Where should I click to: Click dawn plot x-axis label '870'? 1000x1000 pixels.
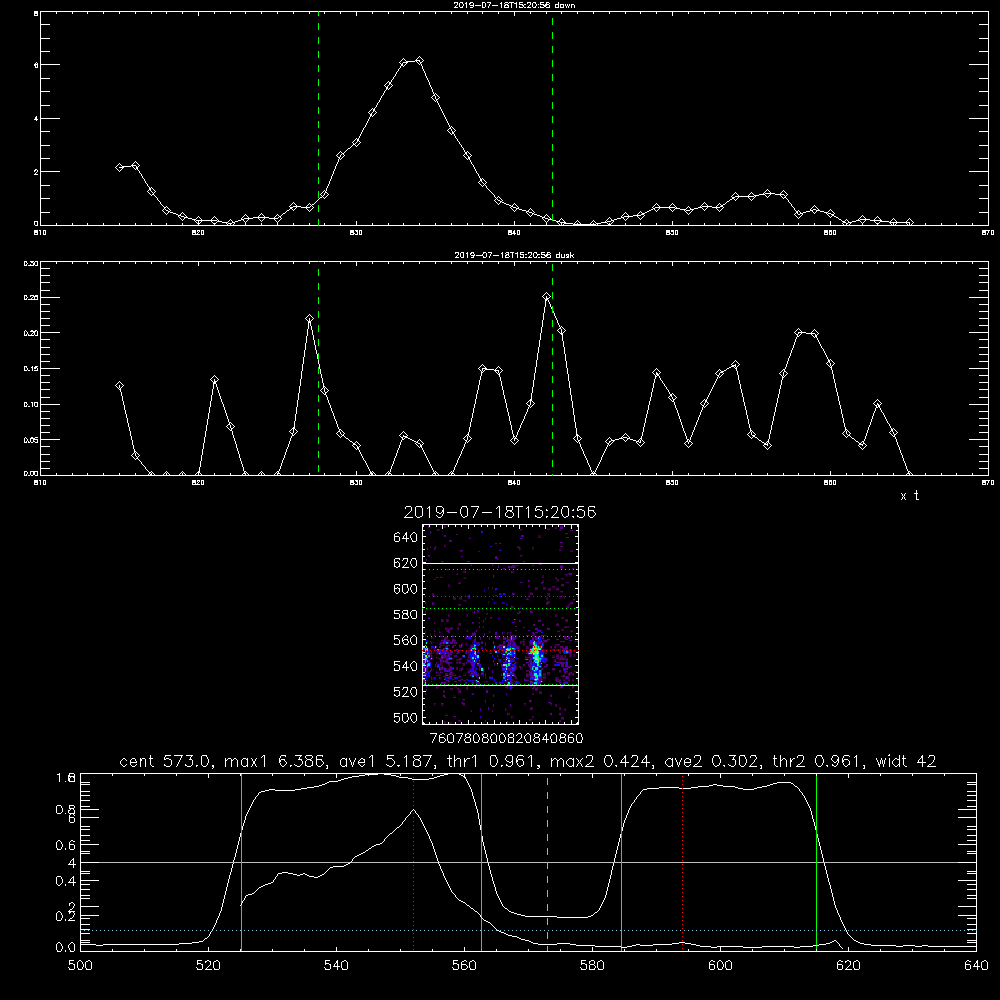(987, 233)
